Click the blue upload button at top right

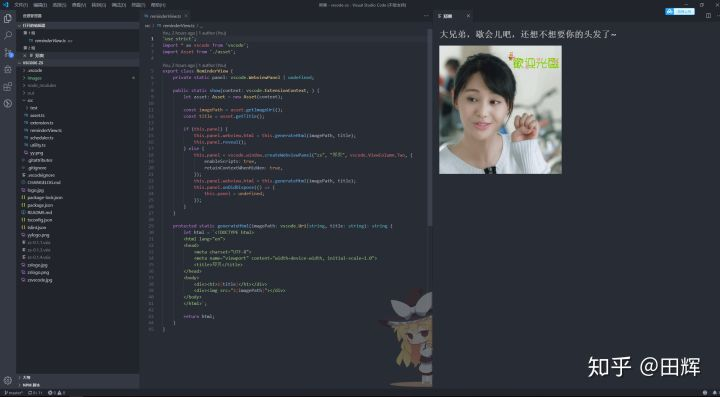click(680, 11)
